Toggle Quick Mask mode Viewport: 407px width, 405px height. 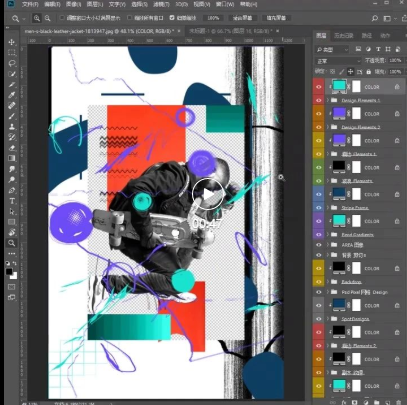click(x=12, y=287)
